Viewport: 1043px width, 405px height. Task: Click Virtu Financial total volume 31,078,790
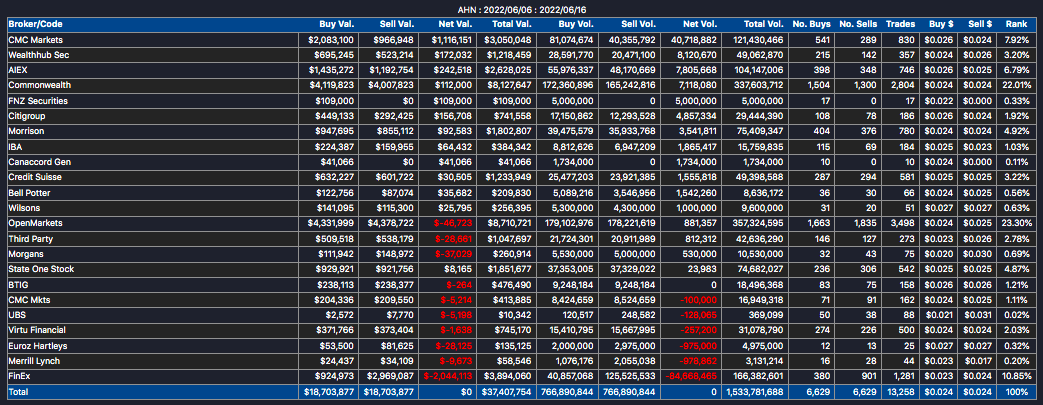[x=762, y=331]
